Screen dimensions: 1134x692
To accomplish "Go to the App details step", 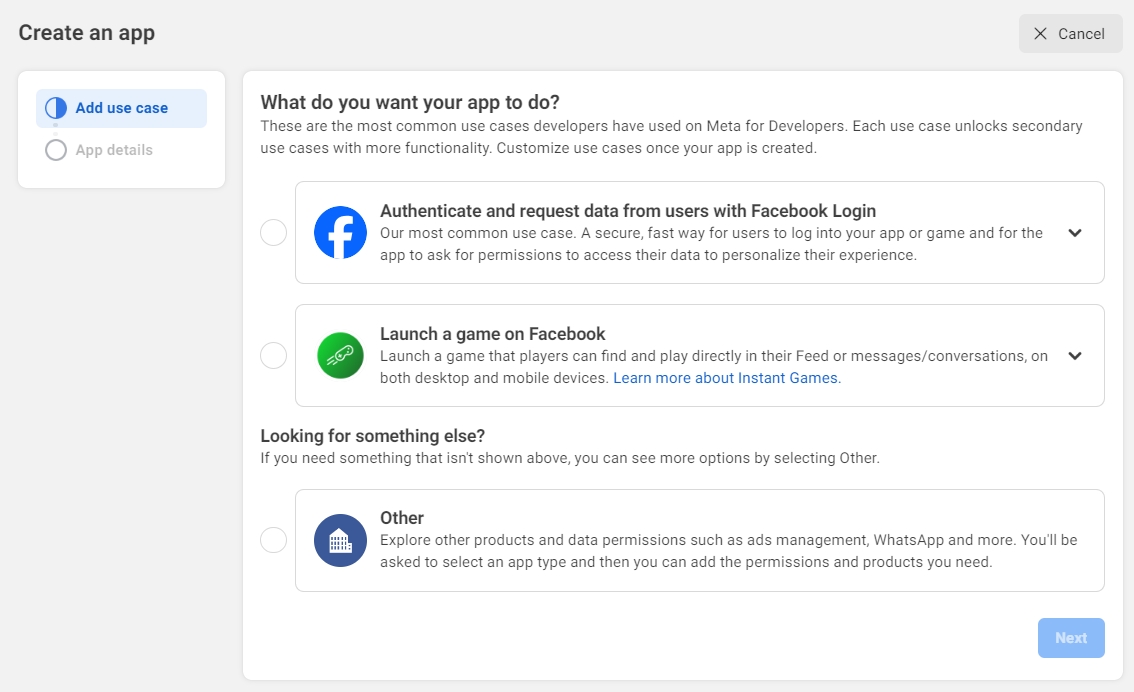I will click(x=114, y=150).
